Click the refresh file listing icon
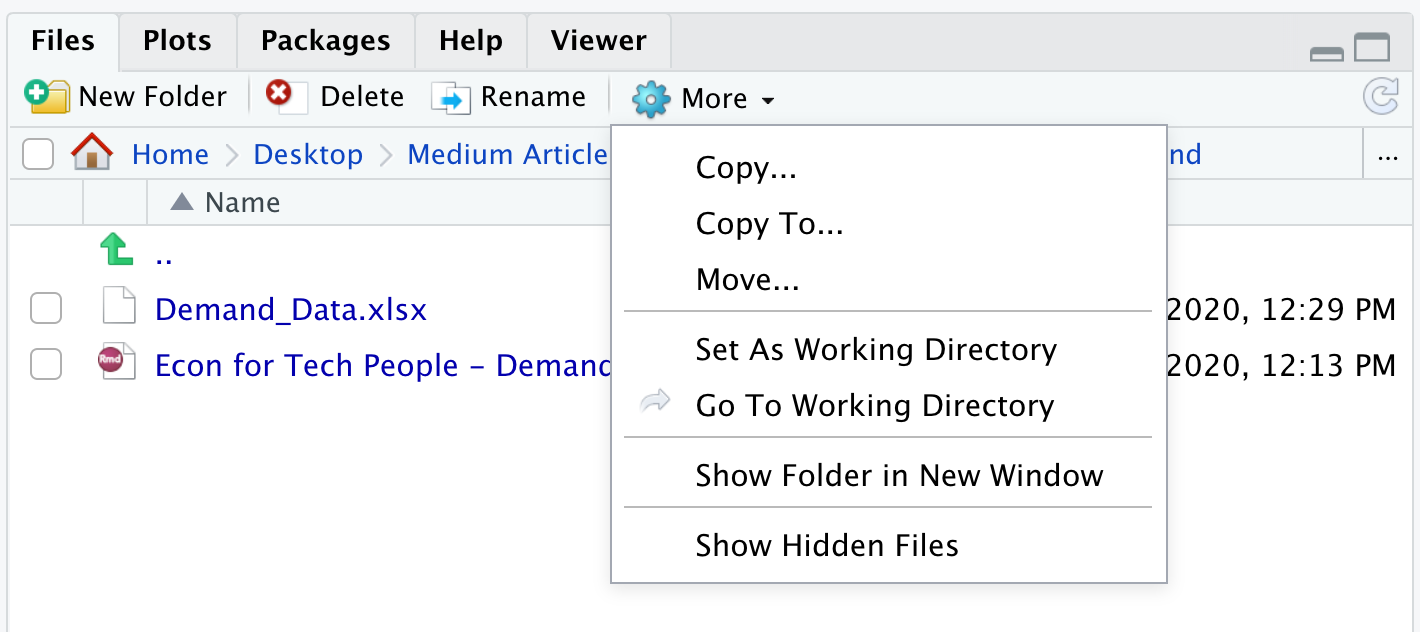 (1381, 96)
